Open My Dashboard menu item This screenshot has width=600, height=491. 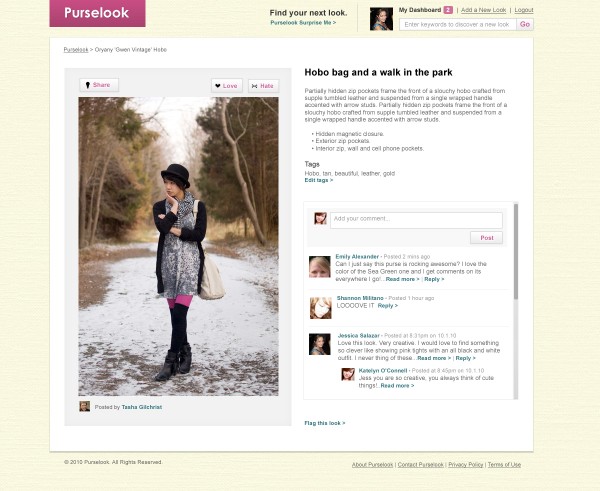pos(420,10)
